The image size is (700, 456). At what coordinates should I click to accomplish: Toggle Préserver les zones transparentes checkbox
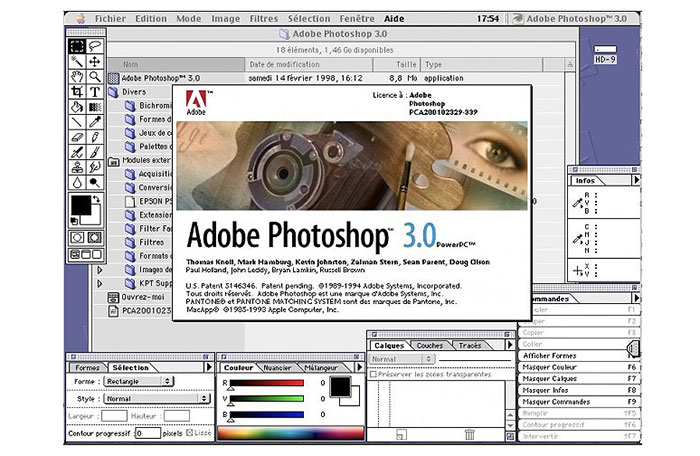coord(373,374)
